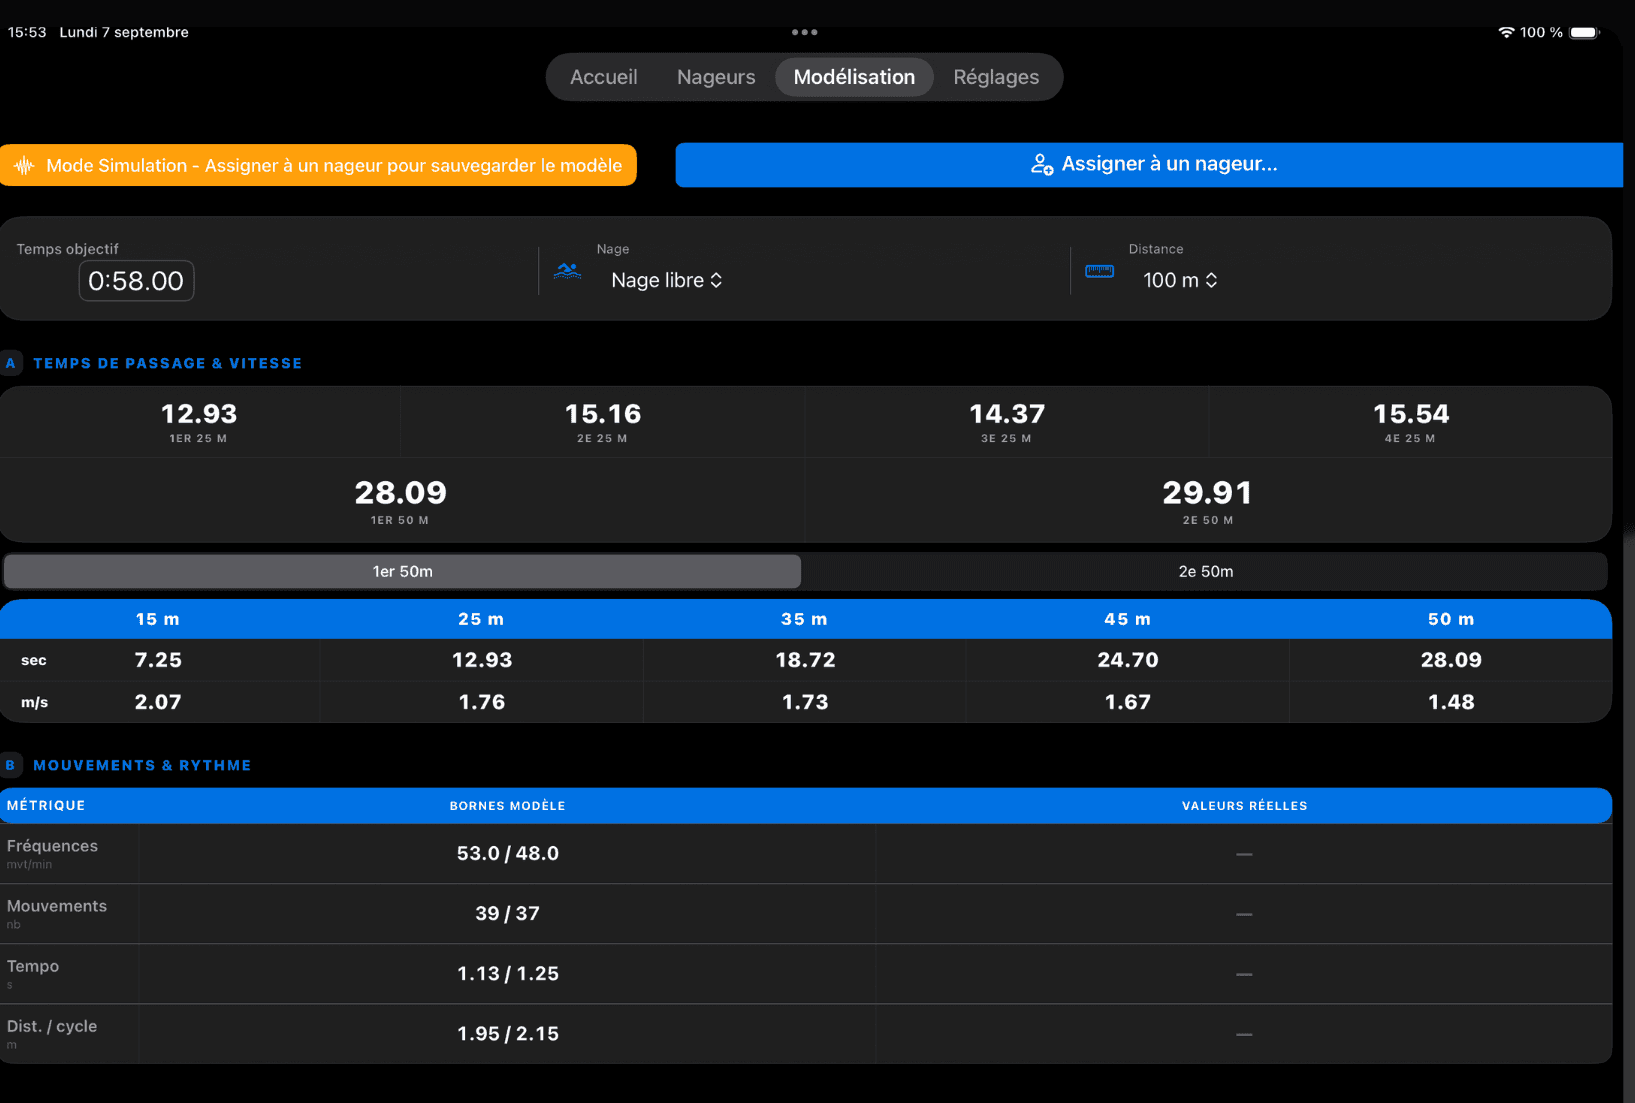The width and height of the screenshot is (1635, 1103).
Task: Click the 7.25 sec value
Action: click(158, 660)
